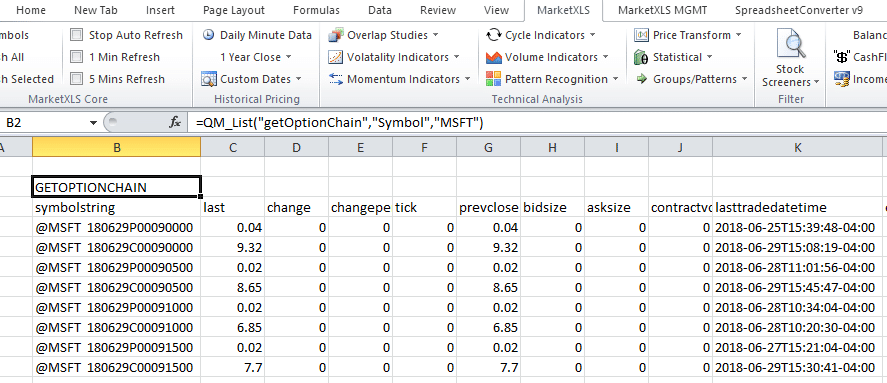
Task: Click the fx insert function icon
Action: pyautogui.click(x=175, y=122)
